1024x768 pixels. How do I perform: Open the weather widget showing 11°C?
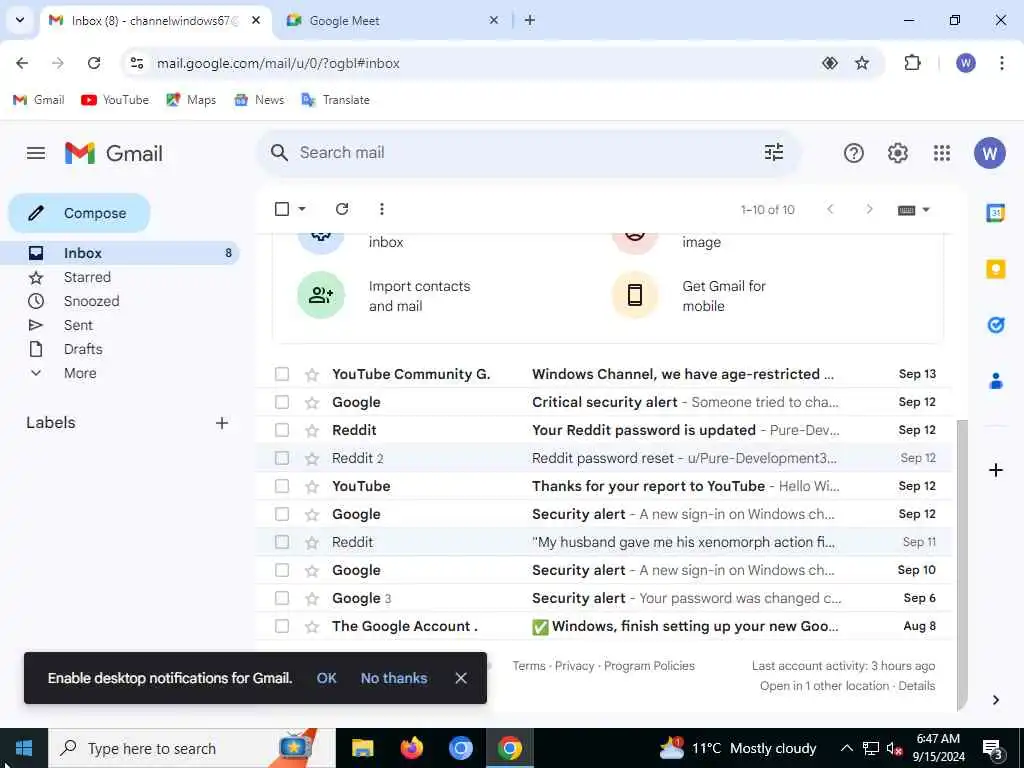tap(738, 748)
